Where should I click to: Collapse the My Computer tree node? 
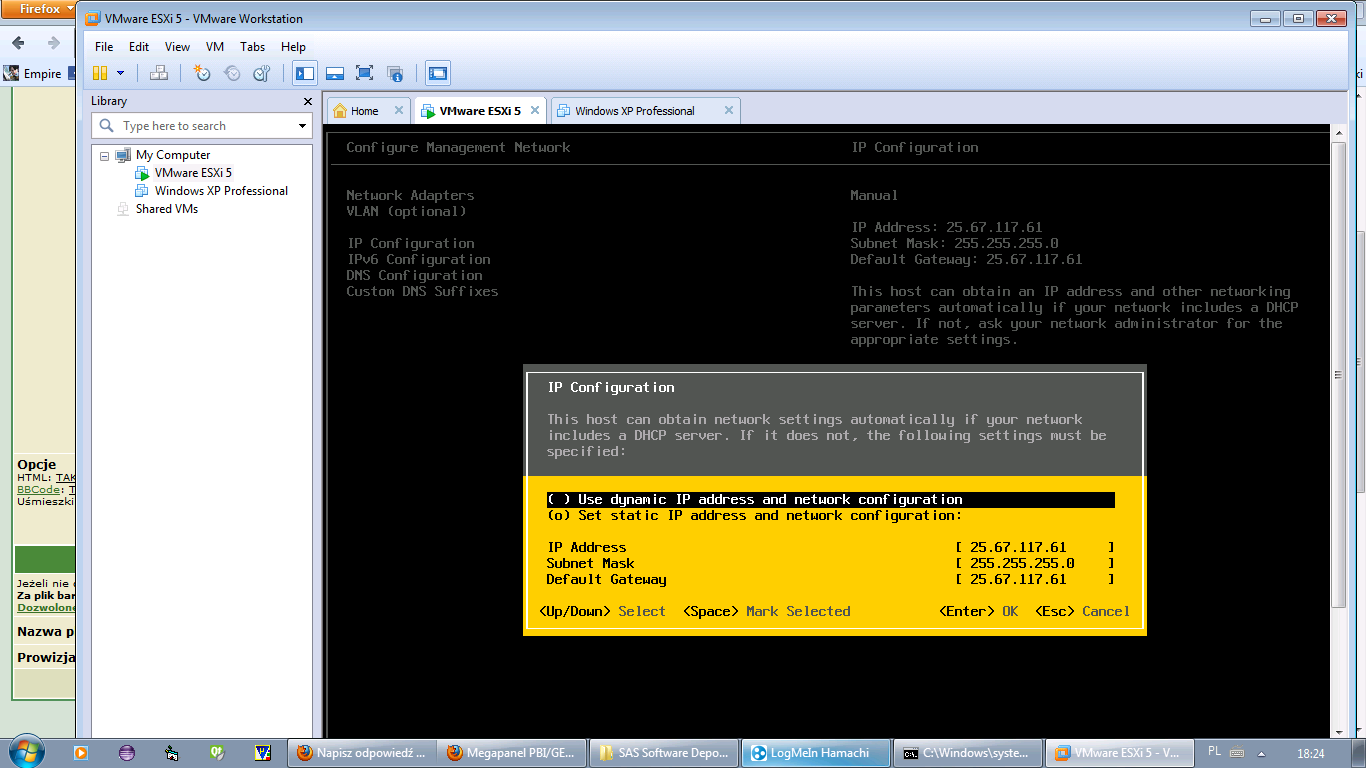click(x=104, y=156)
